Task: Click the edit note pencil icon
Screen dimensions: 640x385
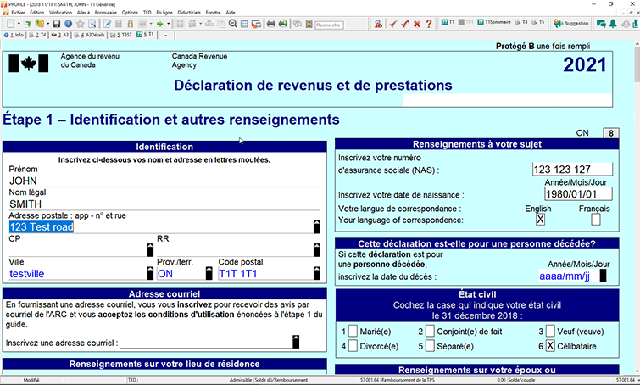Action: (x=107, y=24)
